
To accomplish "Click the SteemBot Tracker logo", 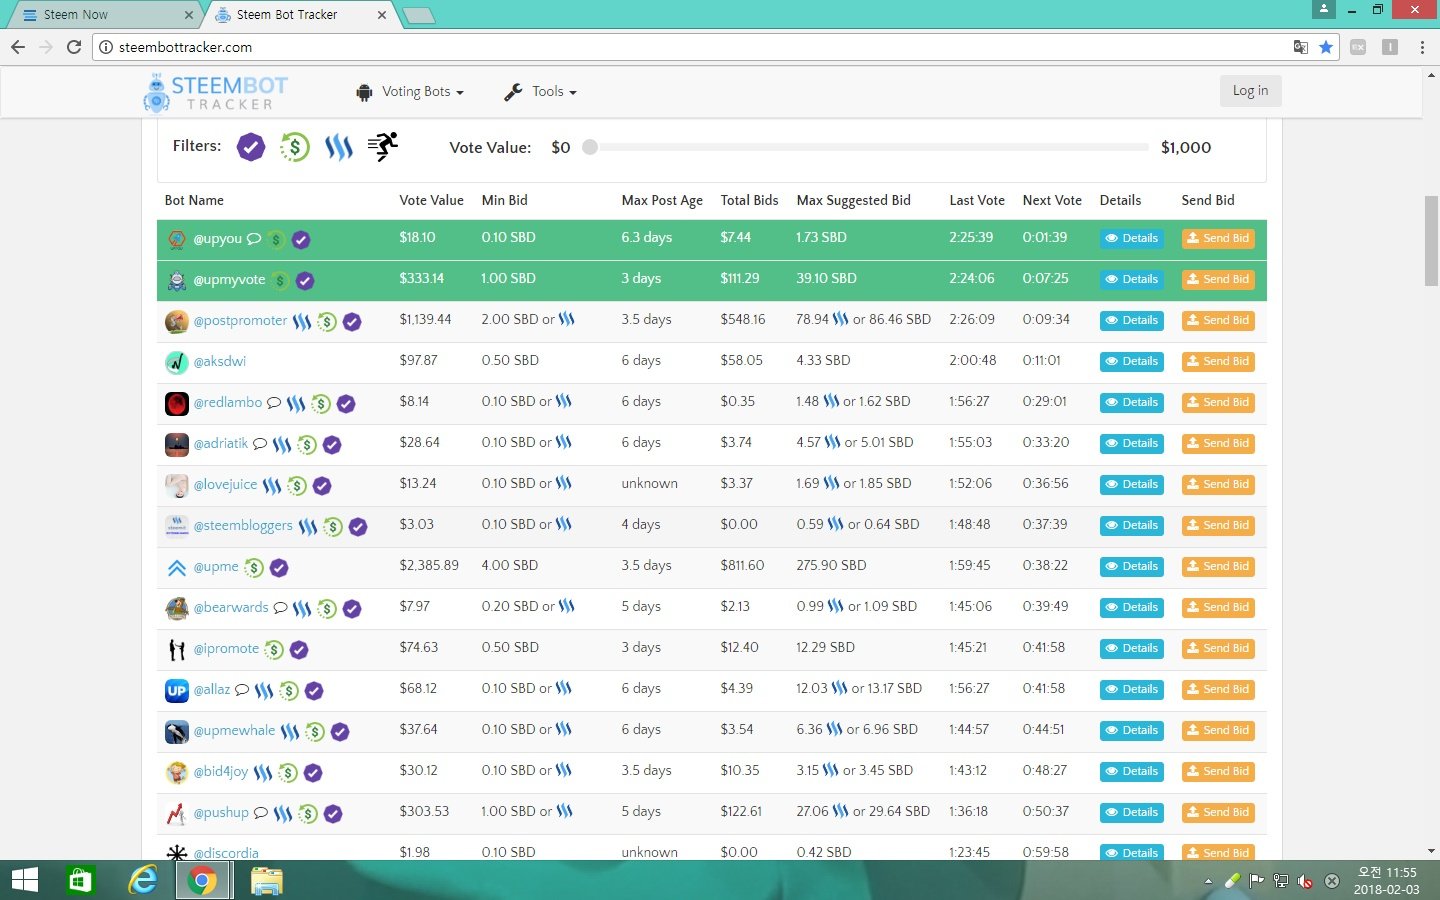I will [216, 92].
